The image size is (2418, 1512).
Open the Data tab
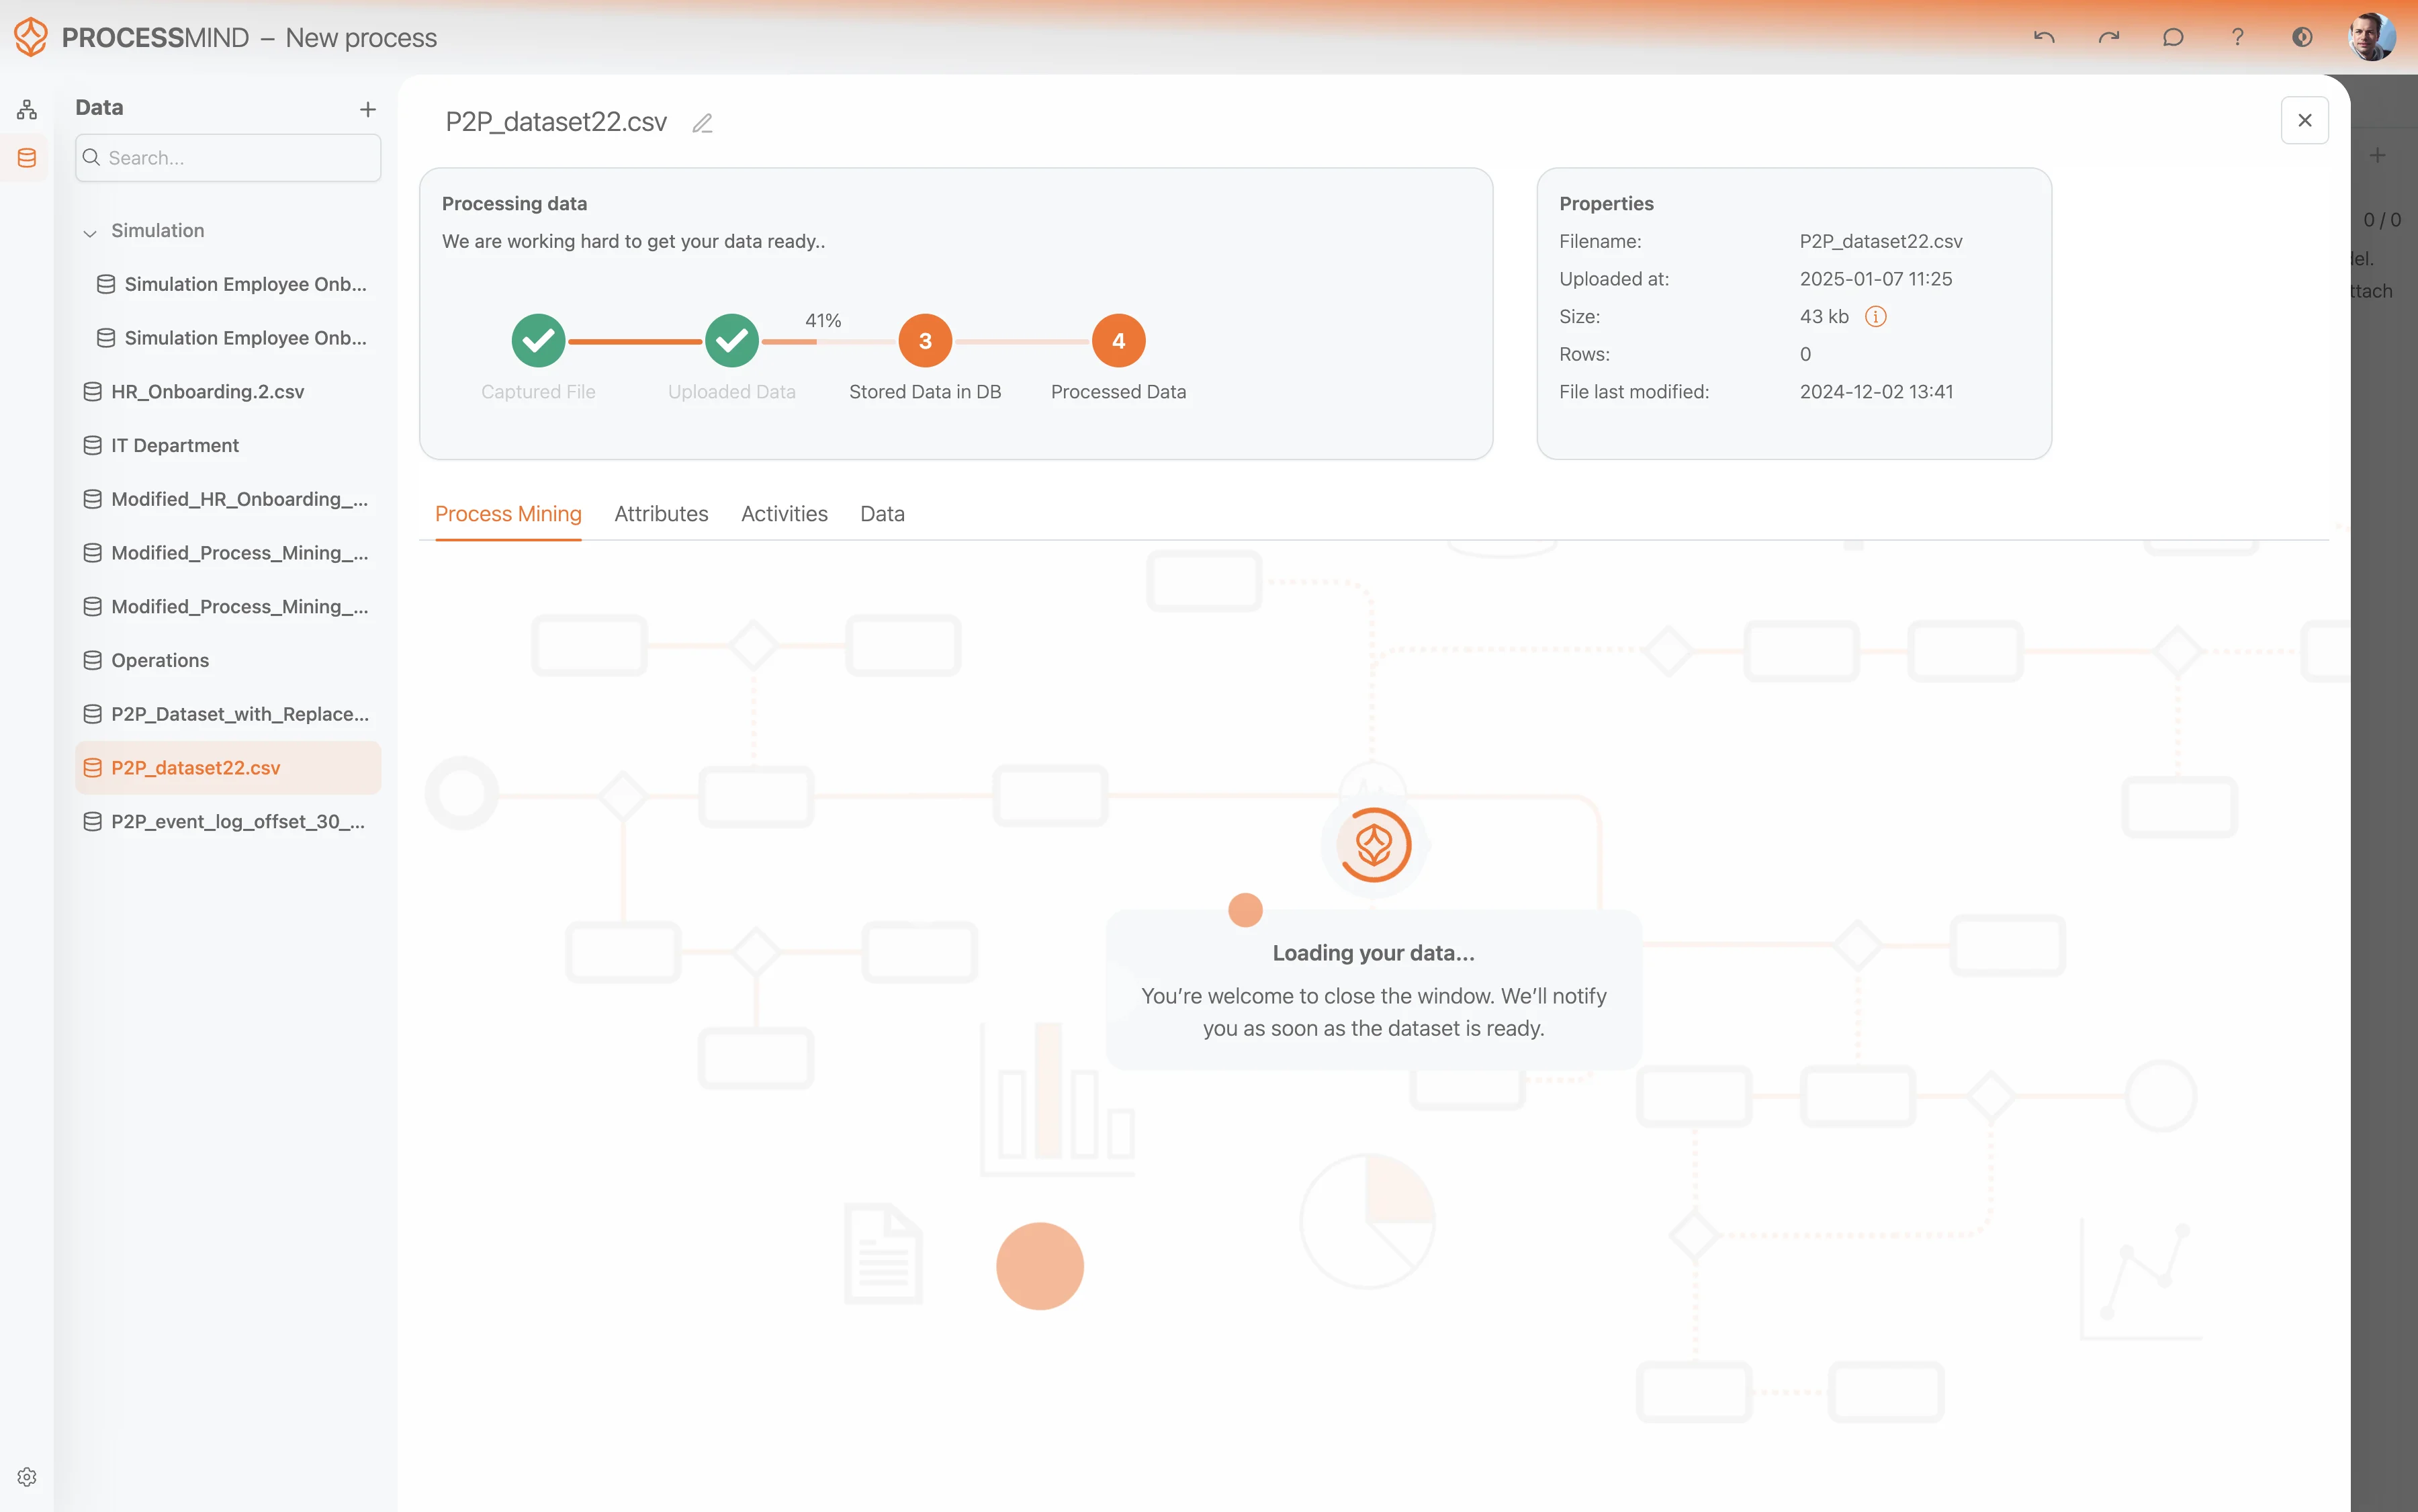pos(882,514)
